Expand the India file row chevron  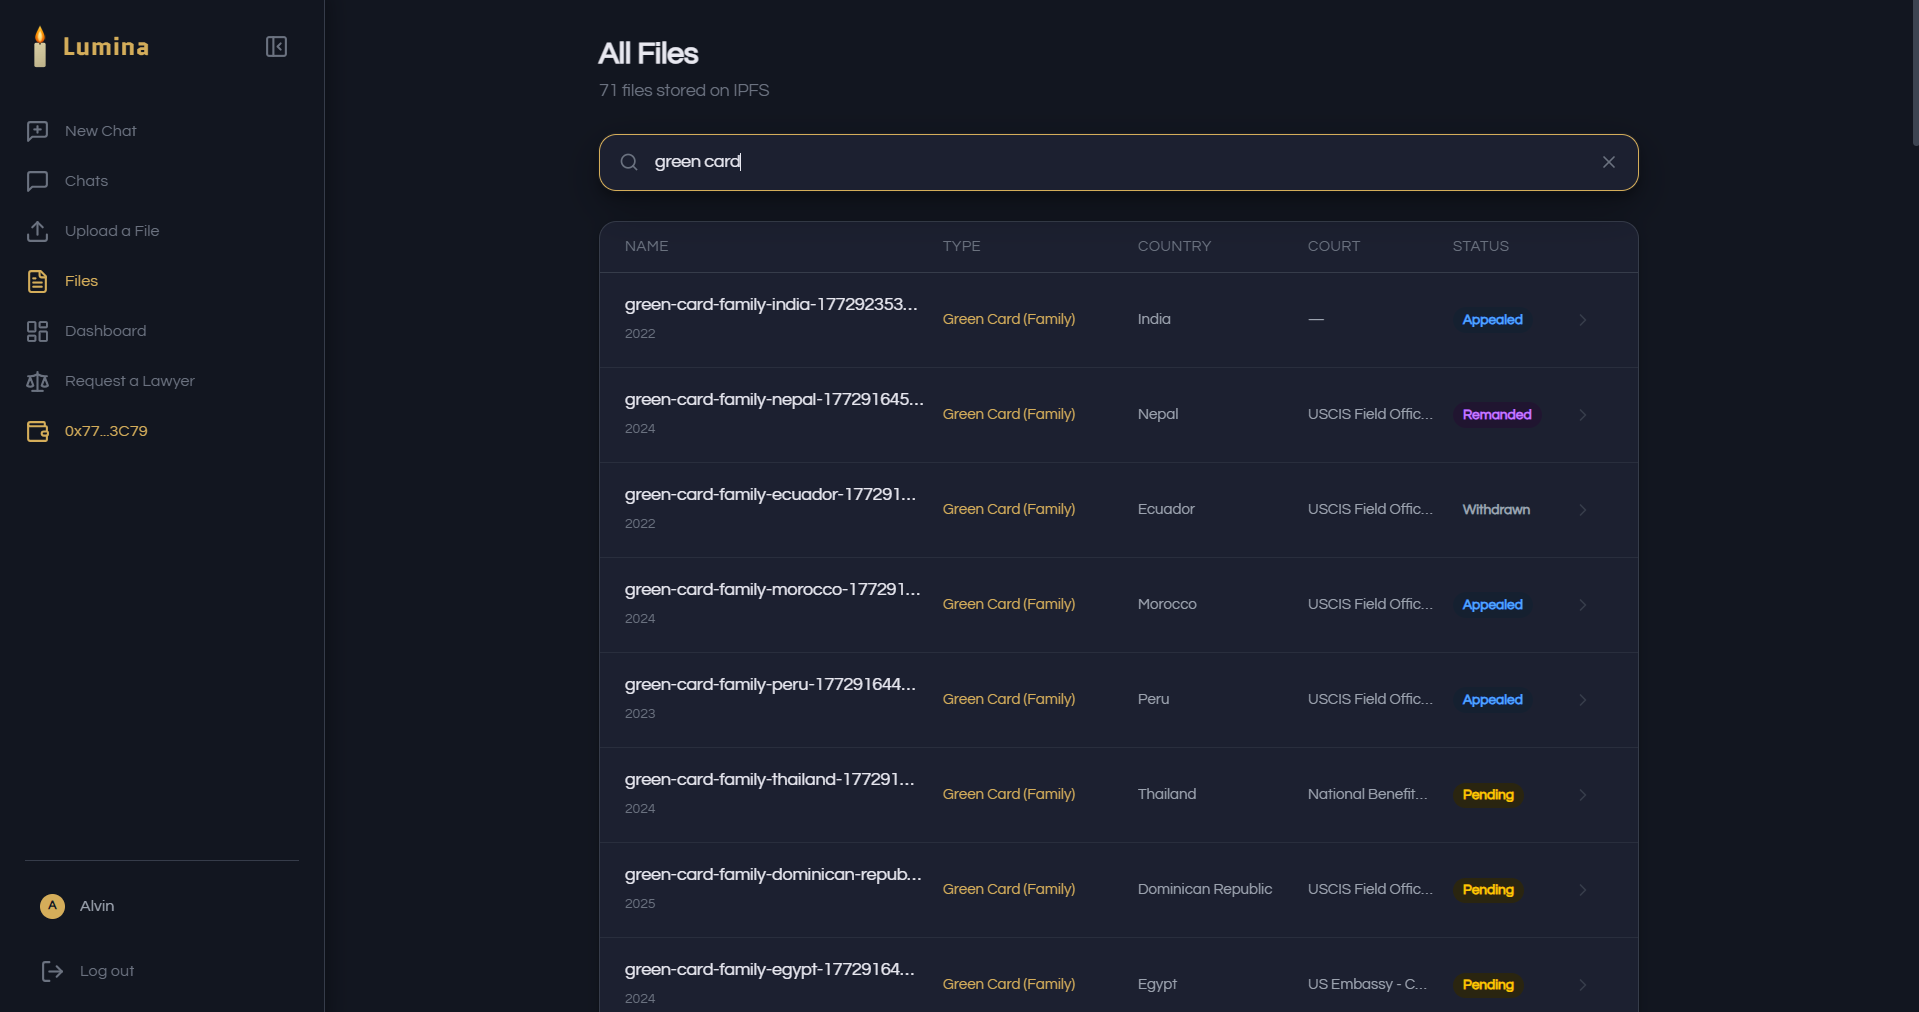[1583, 320]
